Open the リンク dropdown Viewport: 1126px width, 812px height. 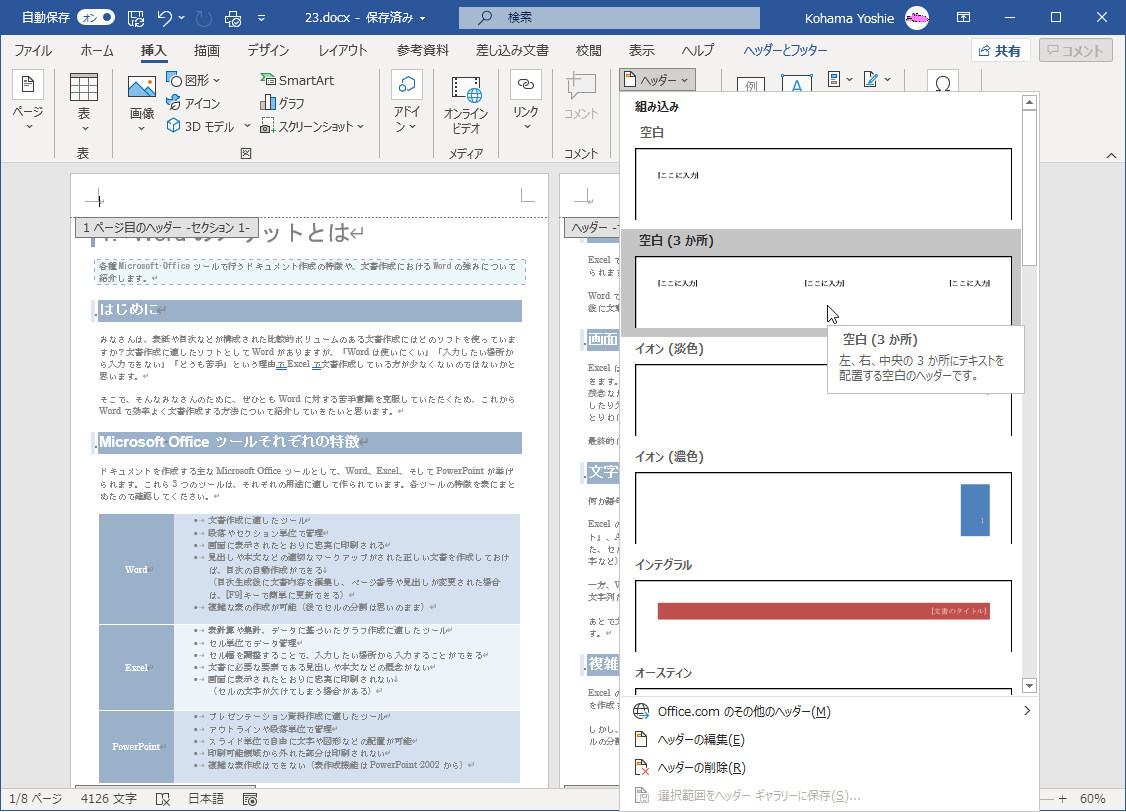tap(526, 102)
